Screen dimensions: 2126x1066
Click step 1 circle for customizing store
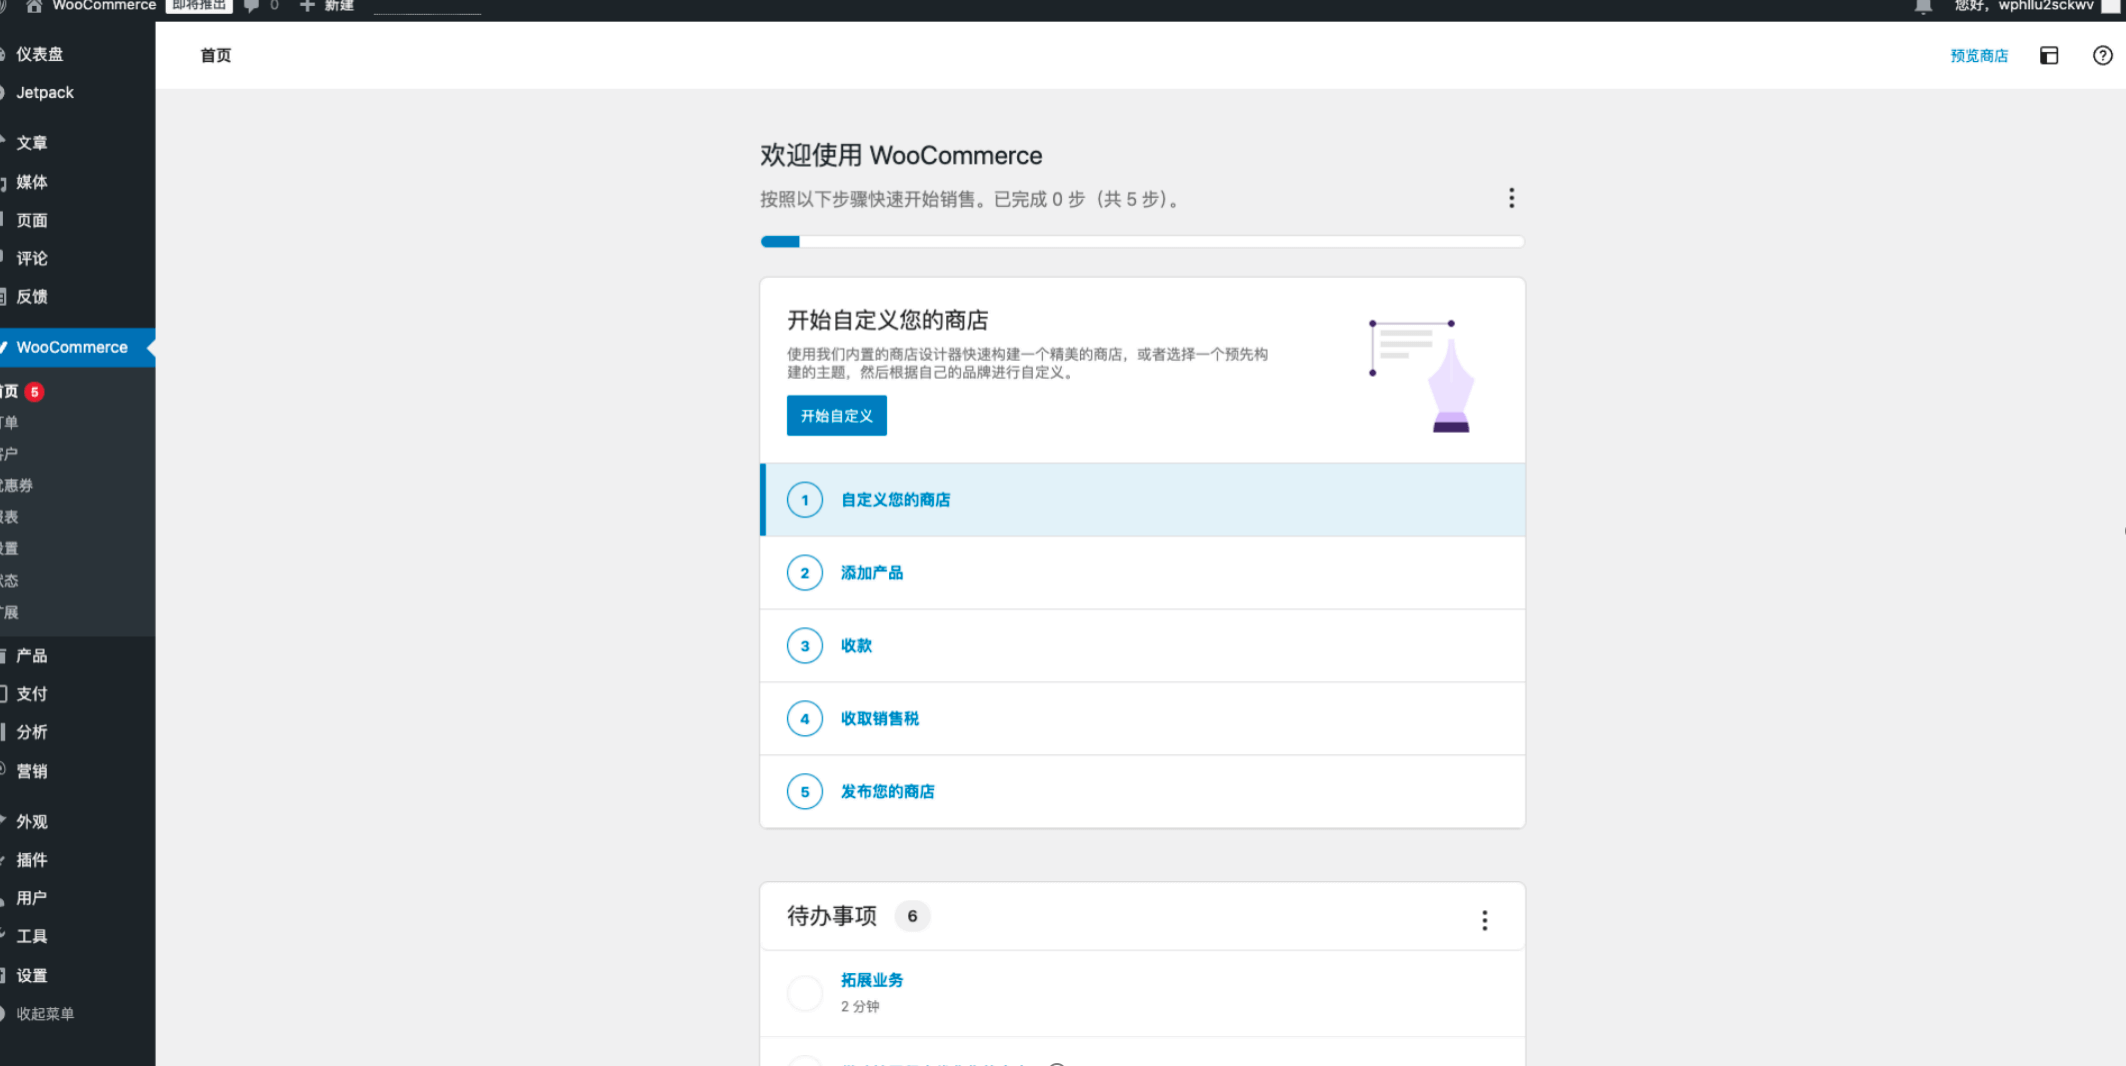pos(804,500)
